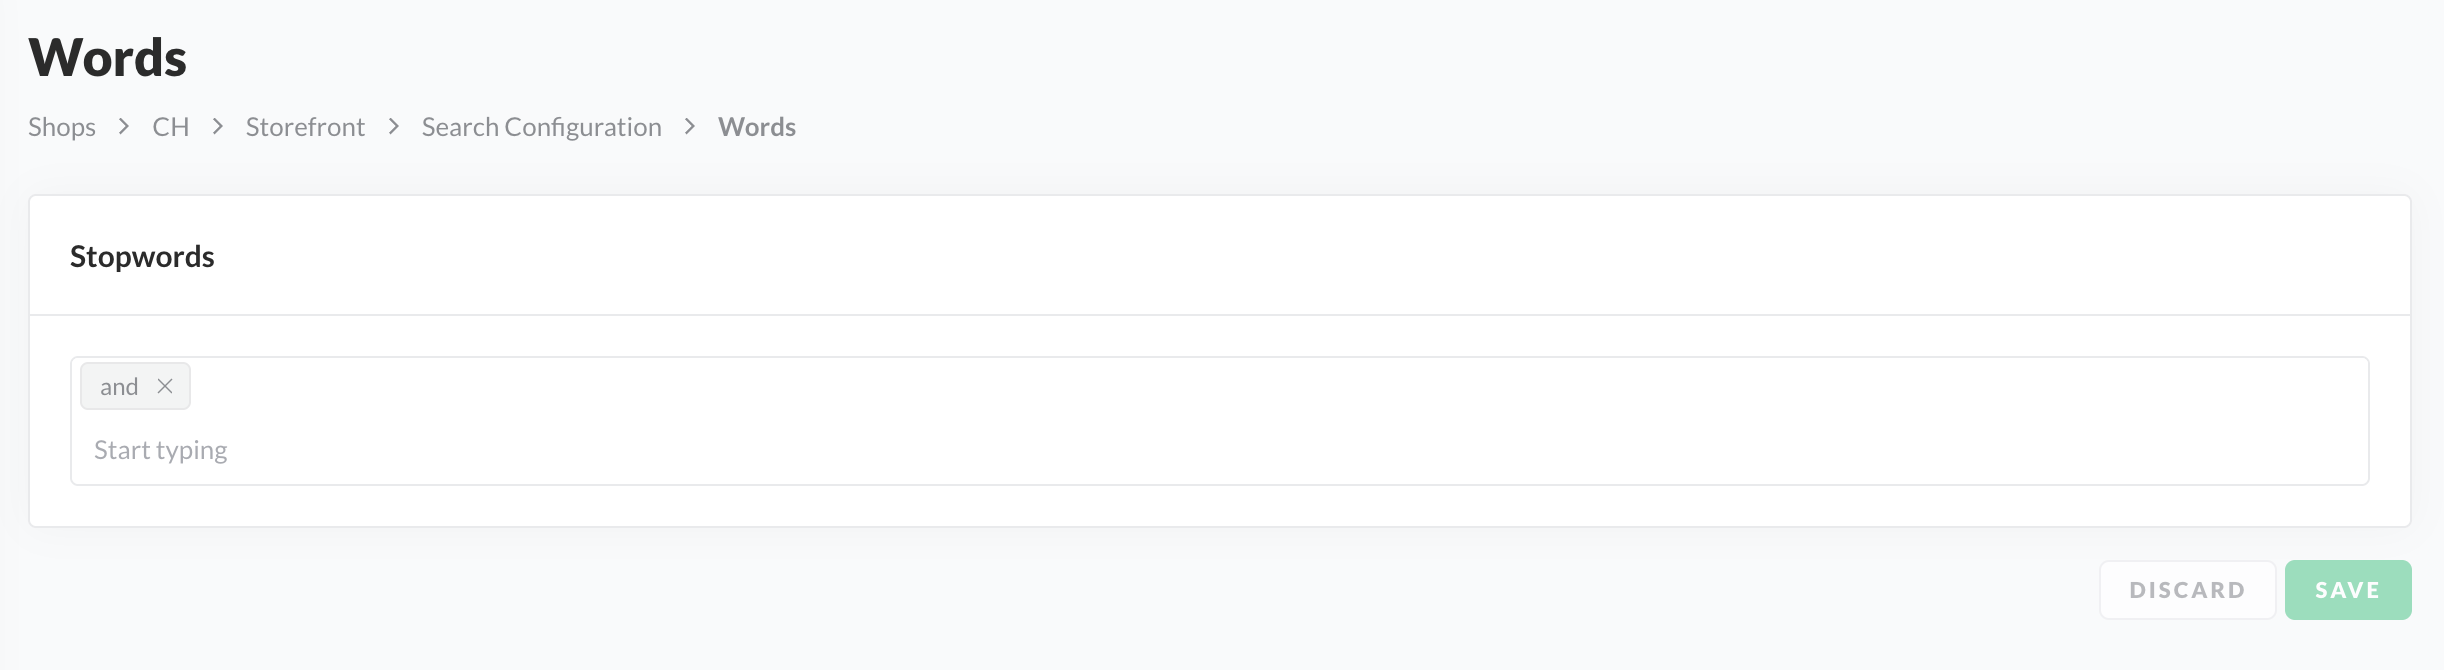Open the CH breadcrumb link
2444x670 pixels.
170,127
